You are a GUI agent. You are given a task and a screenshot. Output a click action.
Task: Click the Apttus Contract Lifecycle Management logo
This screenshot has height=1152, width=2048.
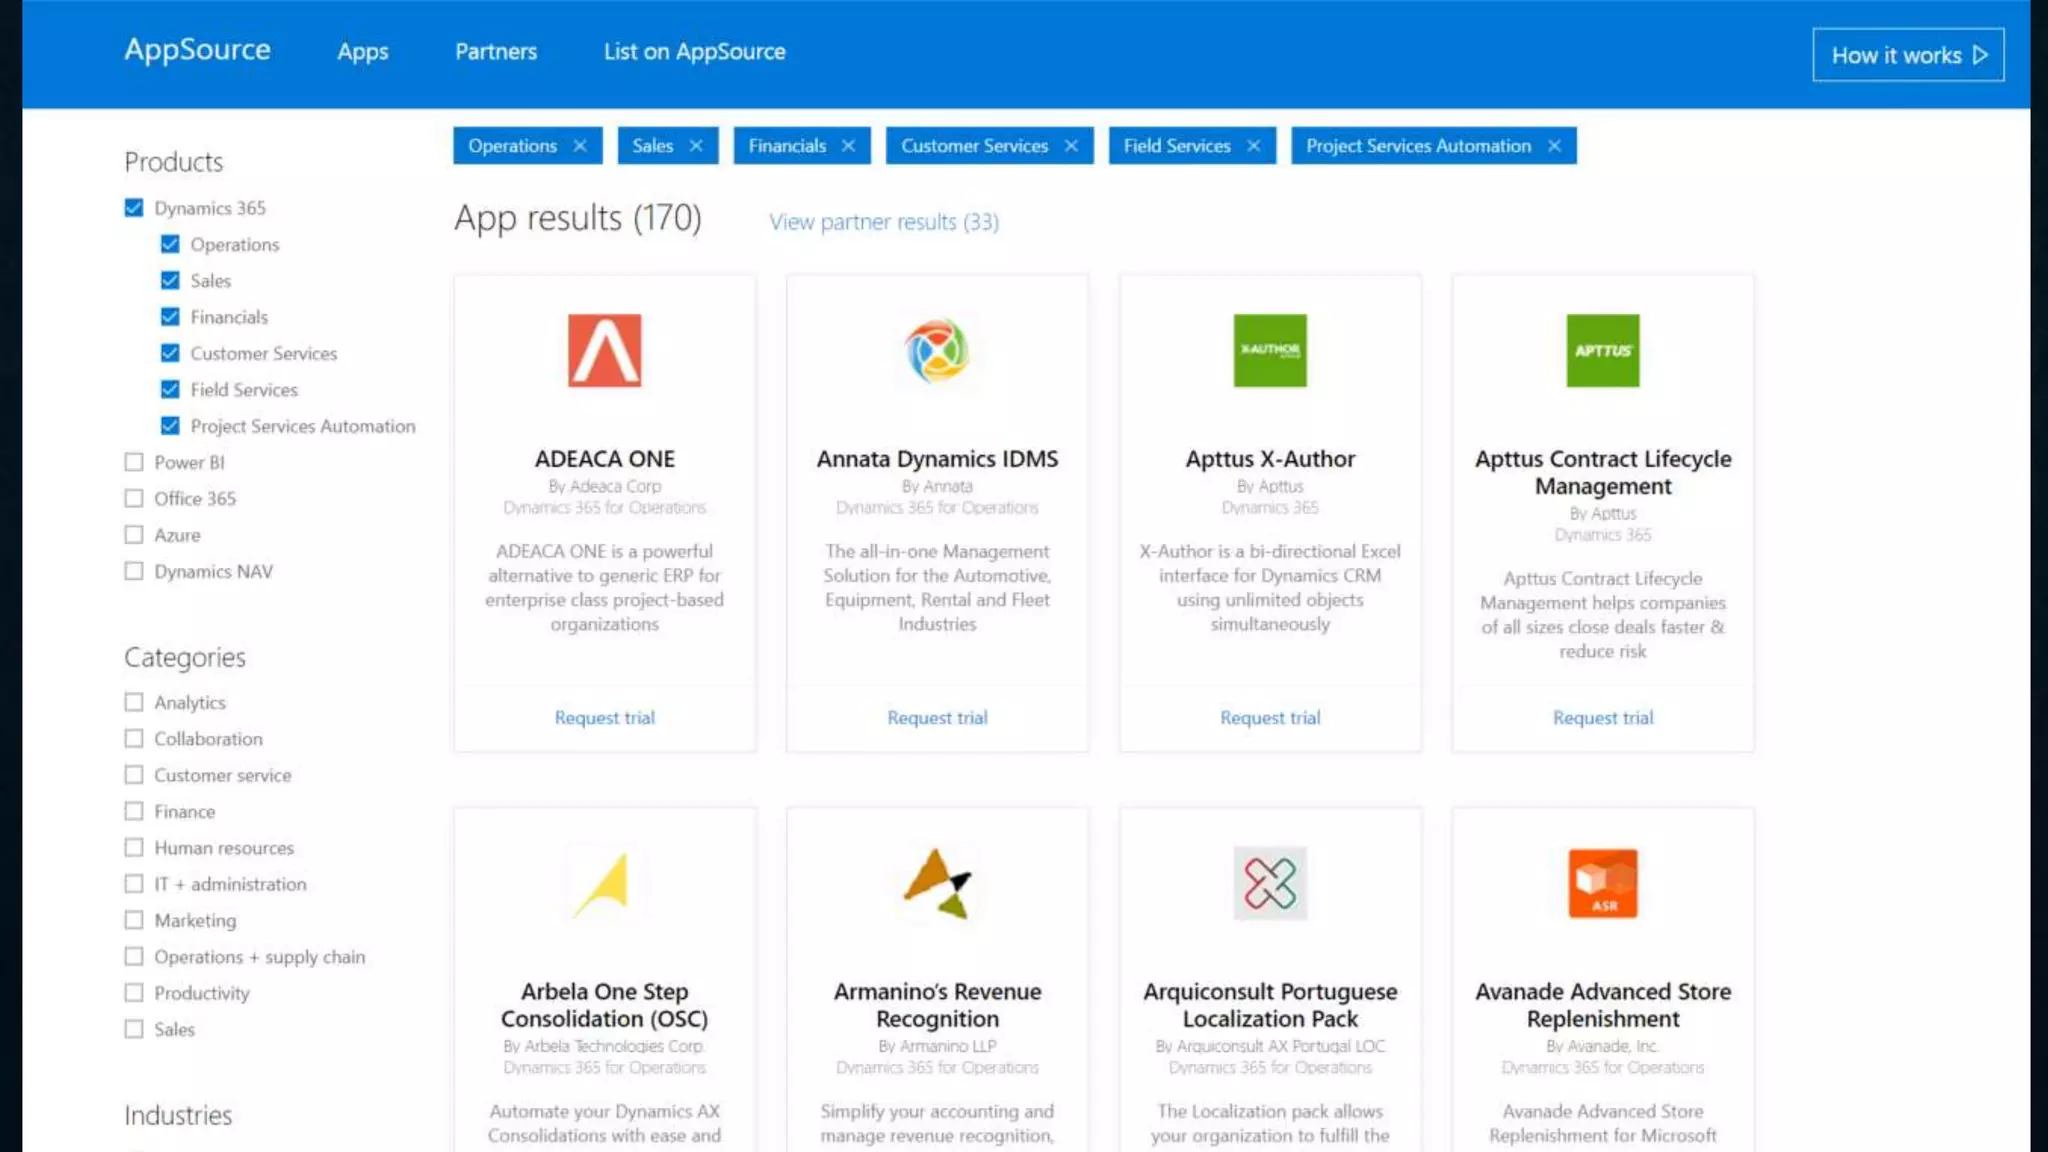[1602, 350]
